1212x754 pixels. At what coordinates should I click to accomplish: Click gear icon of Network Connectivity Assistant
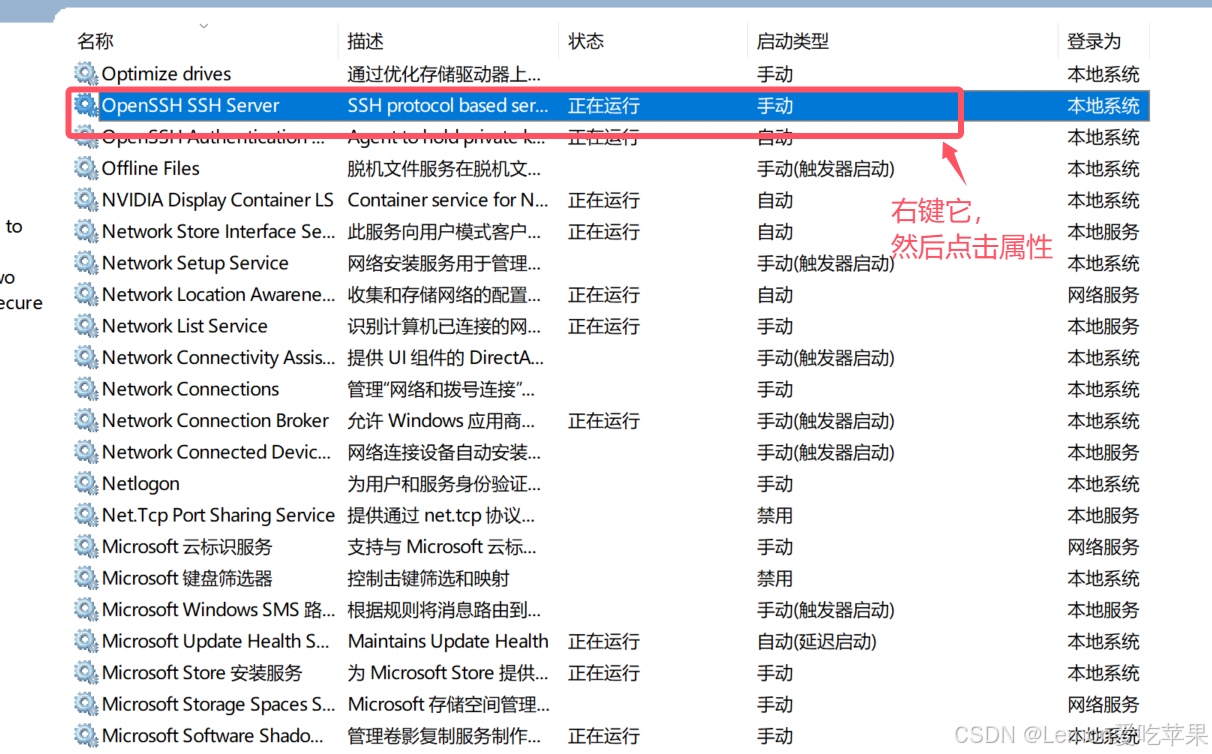coord(86,358)
